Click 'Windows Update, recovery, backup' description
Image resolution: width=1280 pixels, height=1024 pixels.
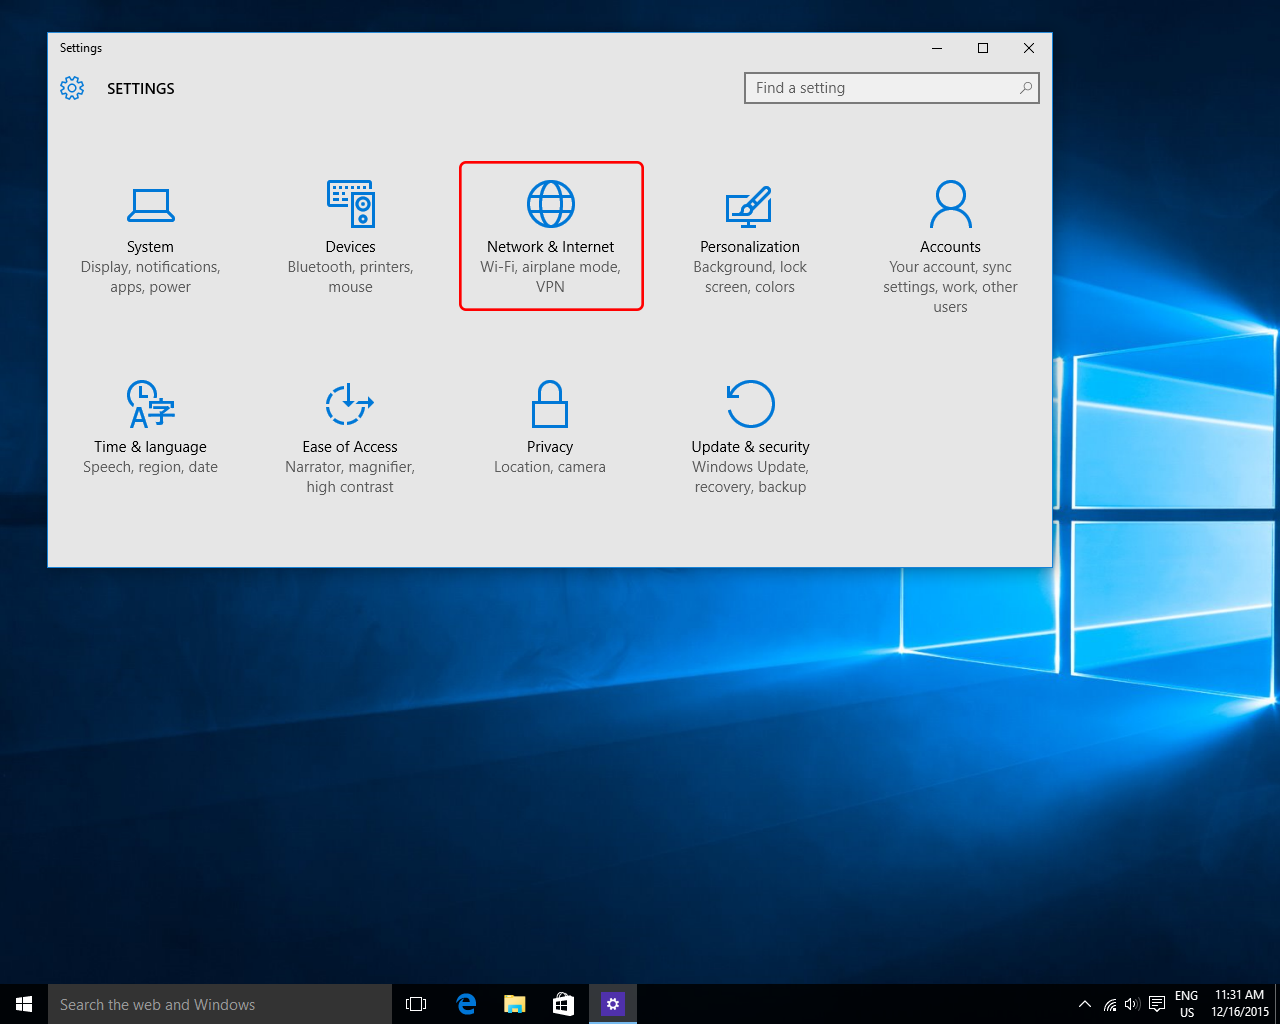[750, 477]
